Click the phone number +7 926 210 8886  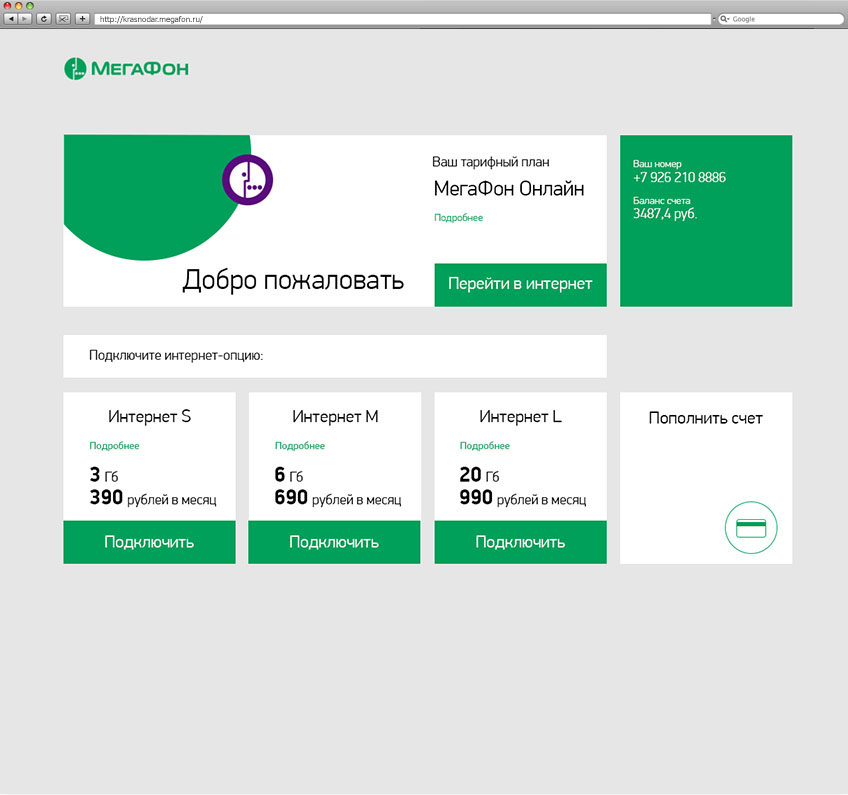(679, 177)
